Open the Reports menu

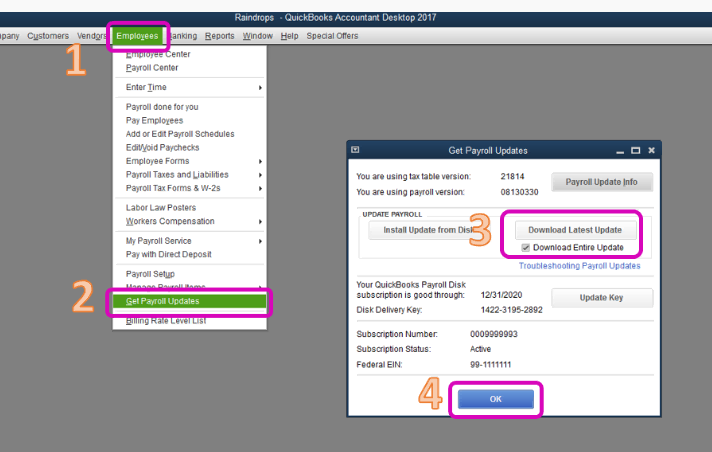coord(219,36)
